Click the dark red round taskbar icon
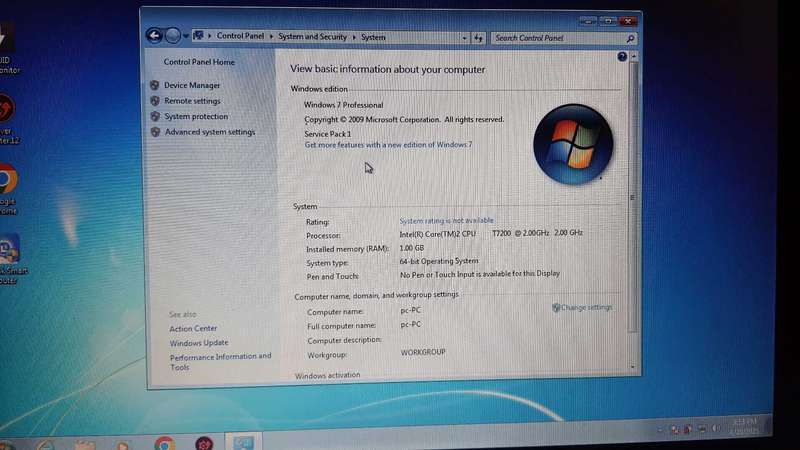 click(204, 443)
